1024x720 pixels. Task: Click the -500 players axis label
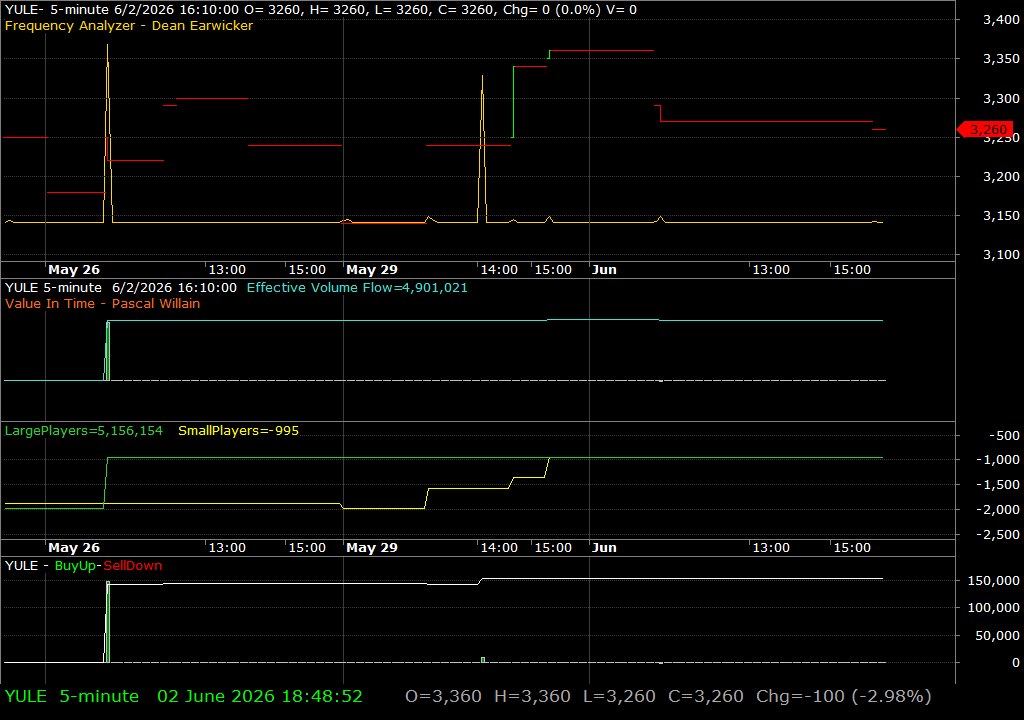1004,436
